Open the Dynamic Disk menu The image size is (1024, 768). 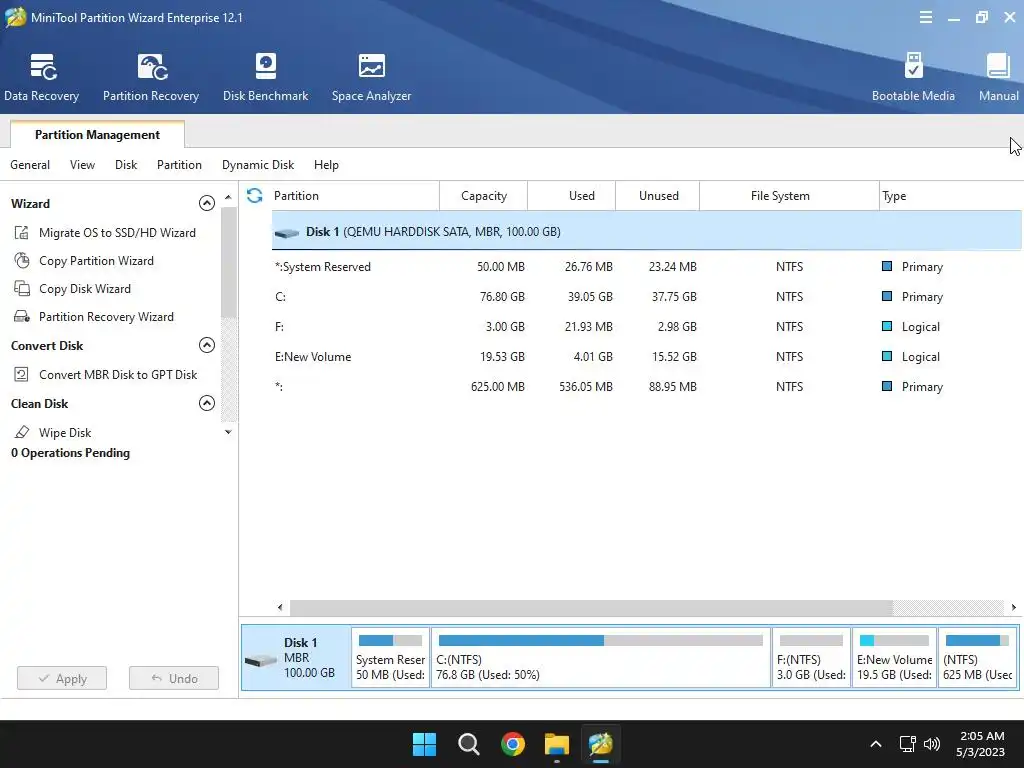tap(258, 165)
